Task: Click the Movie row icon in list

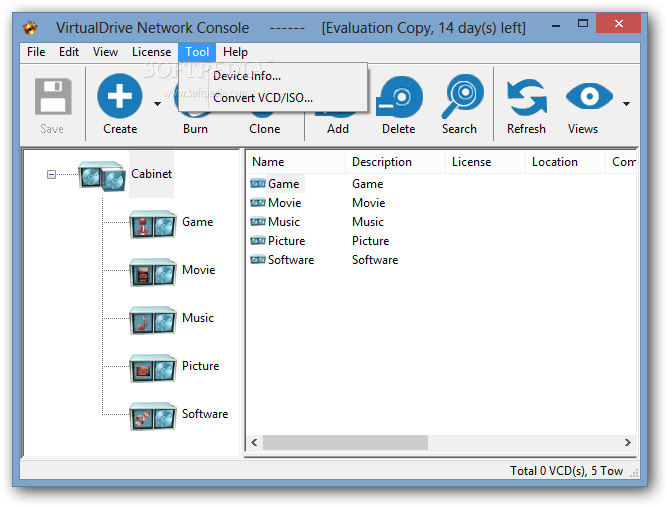Action: tap(258, 203)
